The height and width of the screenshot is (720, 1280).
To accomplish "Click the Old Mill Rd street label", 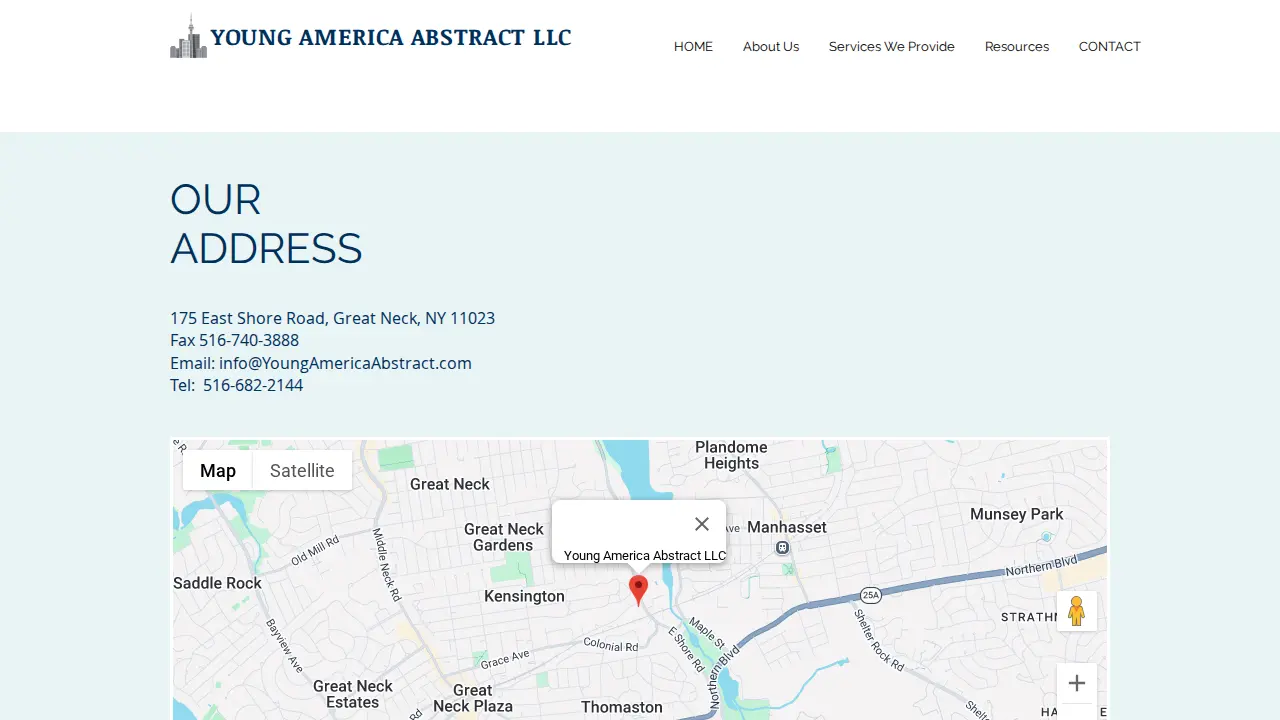I will 315,550.
